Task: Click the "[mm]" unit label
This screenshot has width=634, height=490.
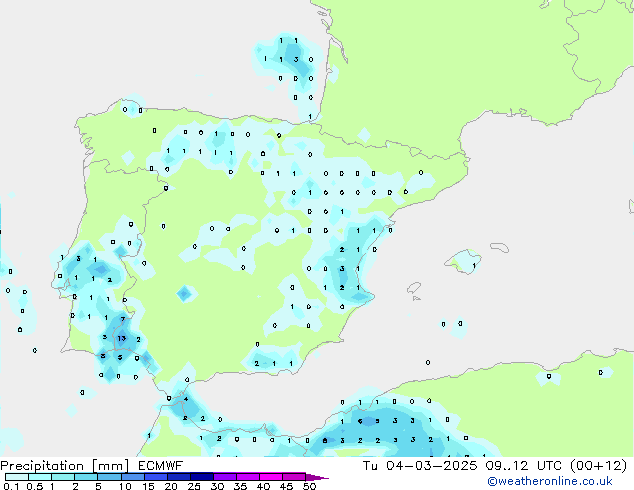Action: pyautogui.click(x=110, y=466)
